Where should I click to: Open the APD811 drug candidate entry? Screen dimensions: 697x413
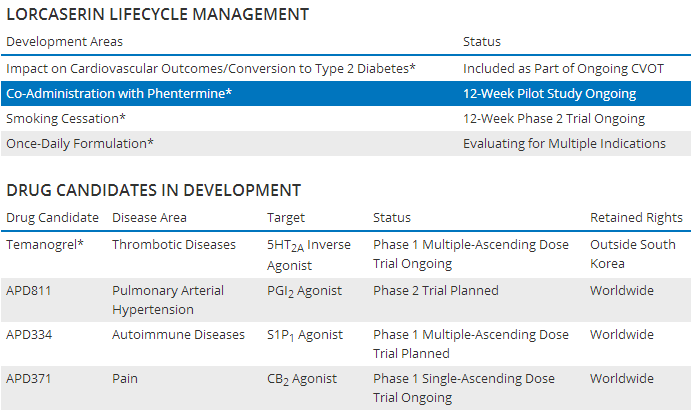click(x=28, y=291)
